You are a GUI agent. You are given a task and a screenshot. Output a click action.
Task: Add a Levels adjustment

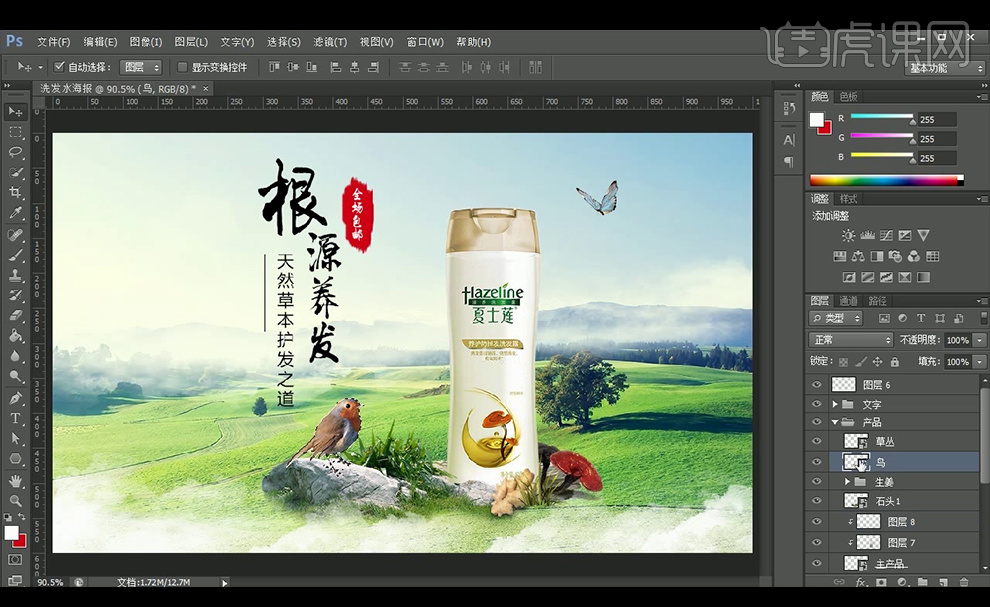pos(867,236)
